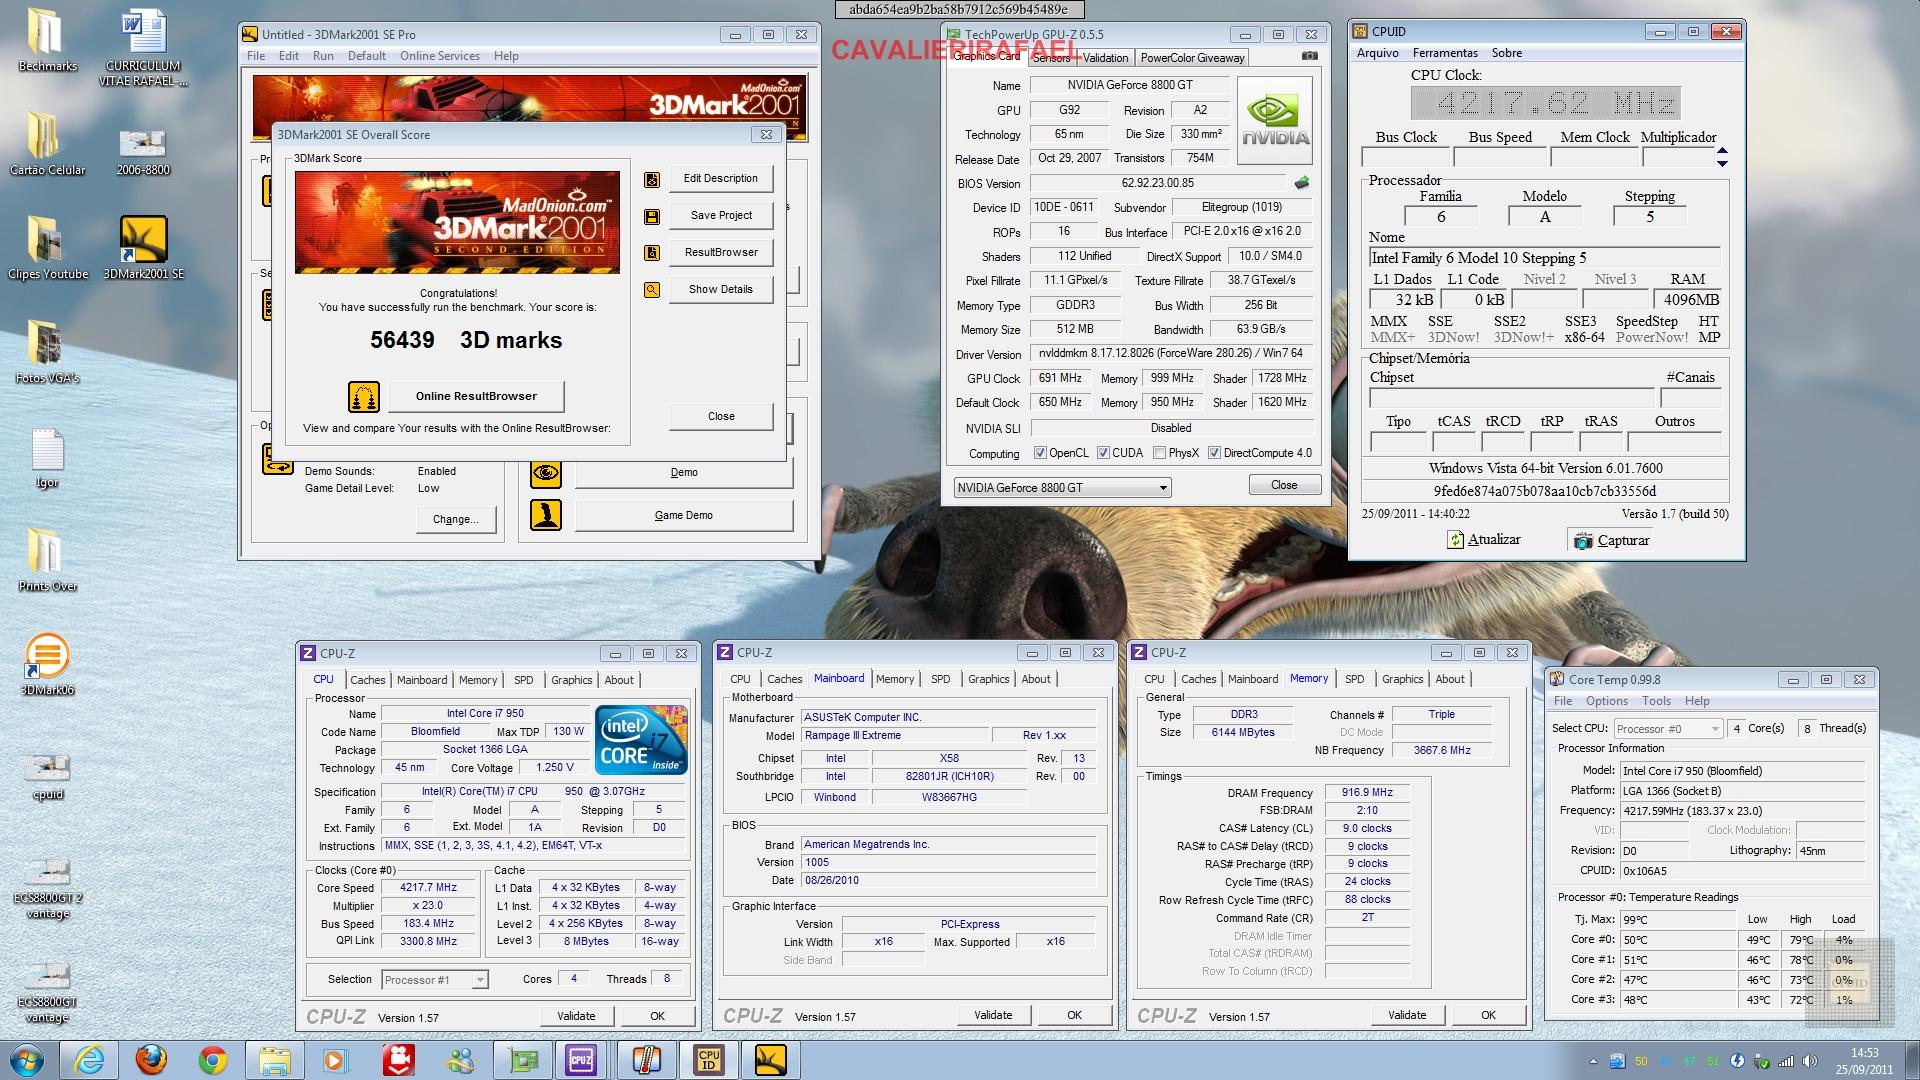1920x1080 pixels.
Task: Open the 2006-8800 desktop image file
Action: [144, 151]
